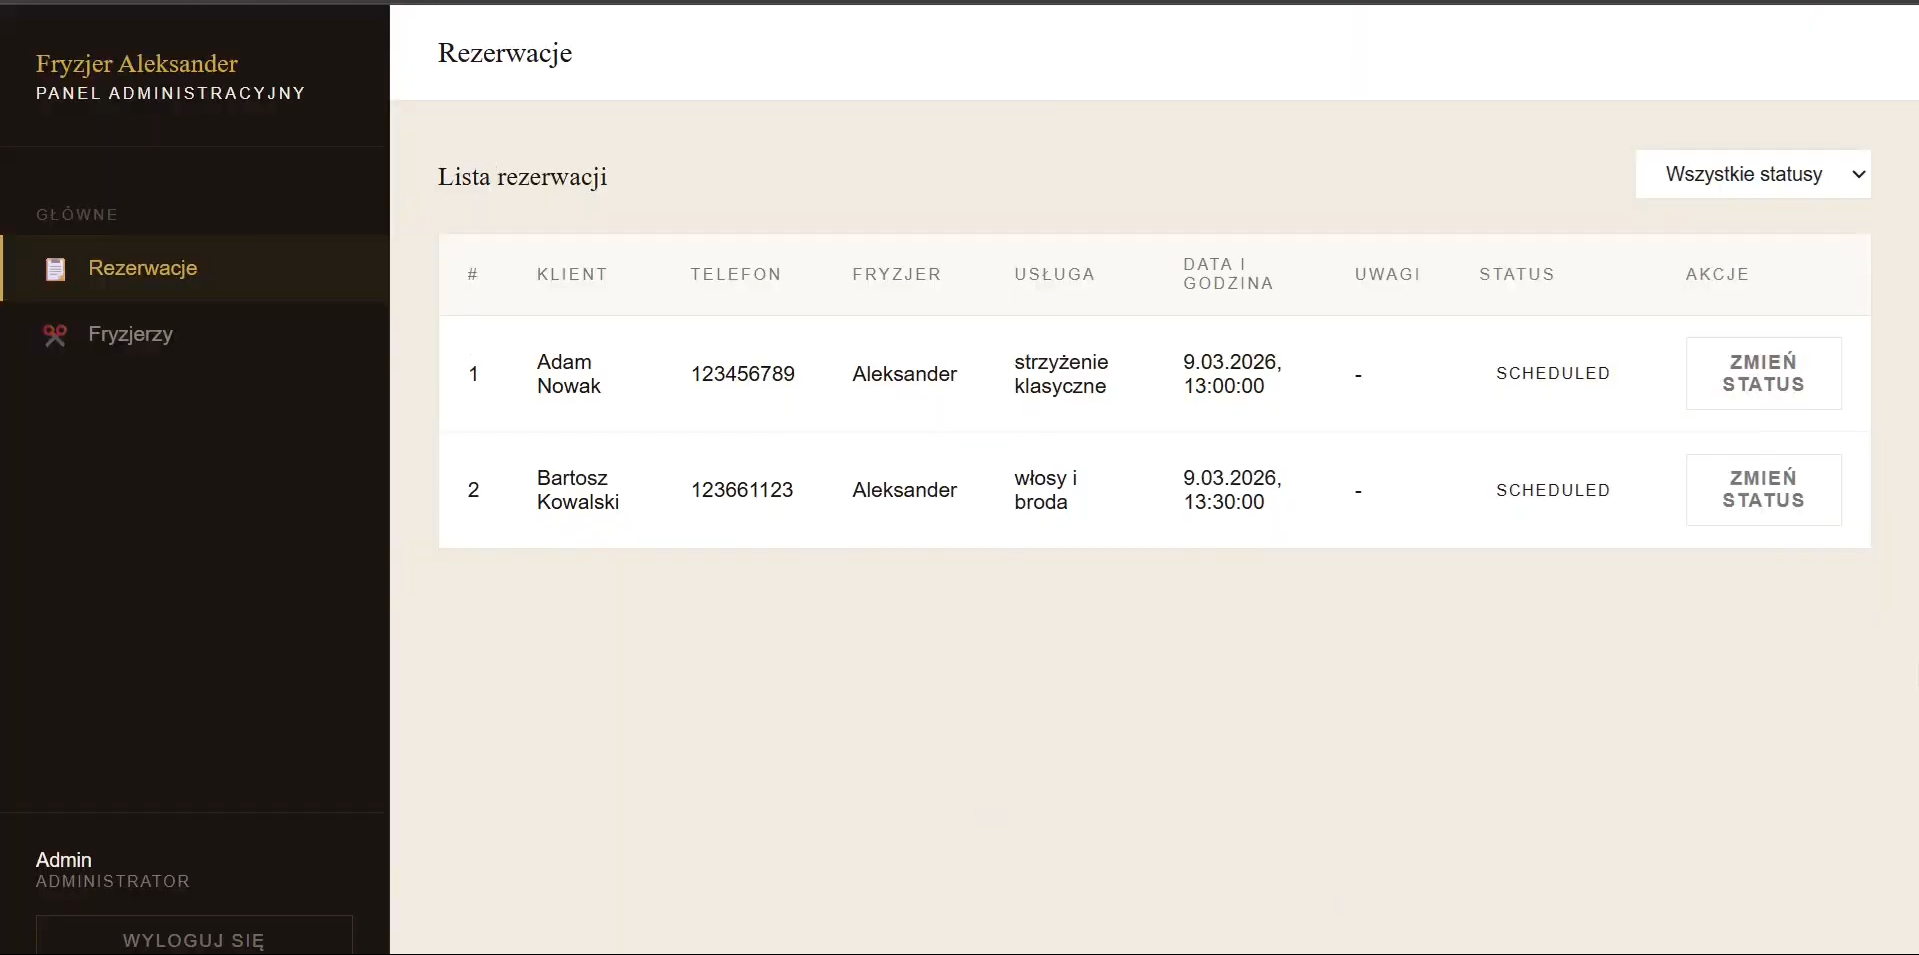
Task: Click the date 9.03.2026, 13:30:00
Action: tap(1232, 490)
